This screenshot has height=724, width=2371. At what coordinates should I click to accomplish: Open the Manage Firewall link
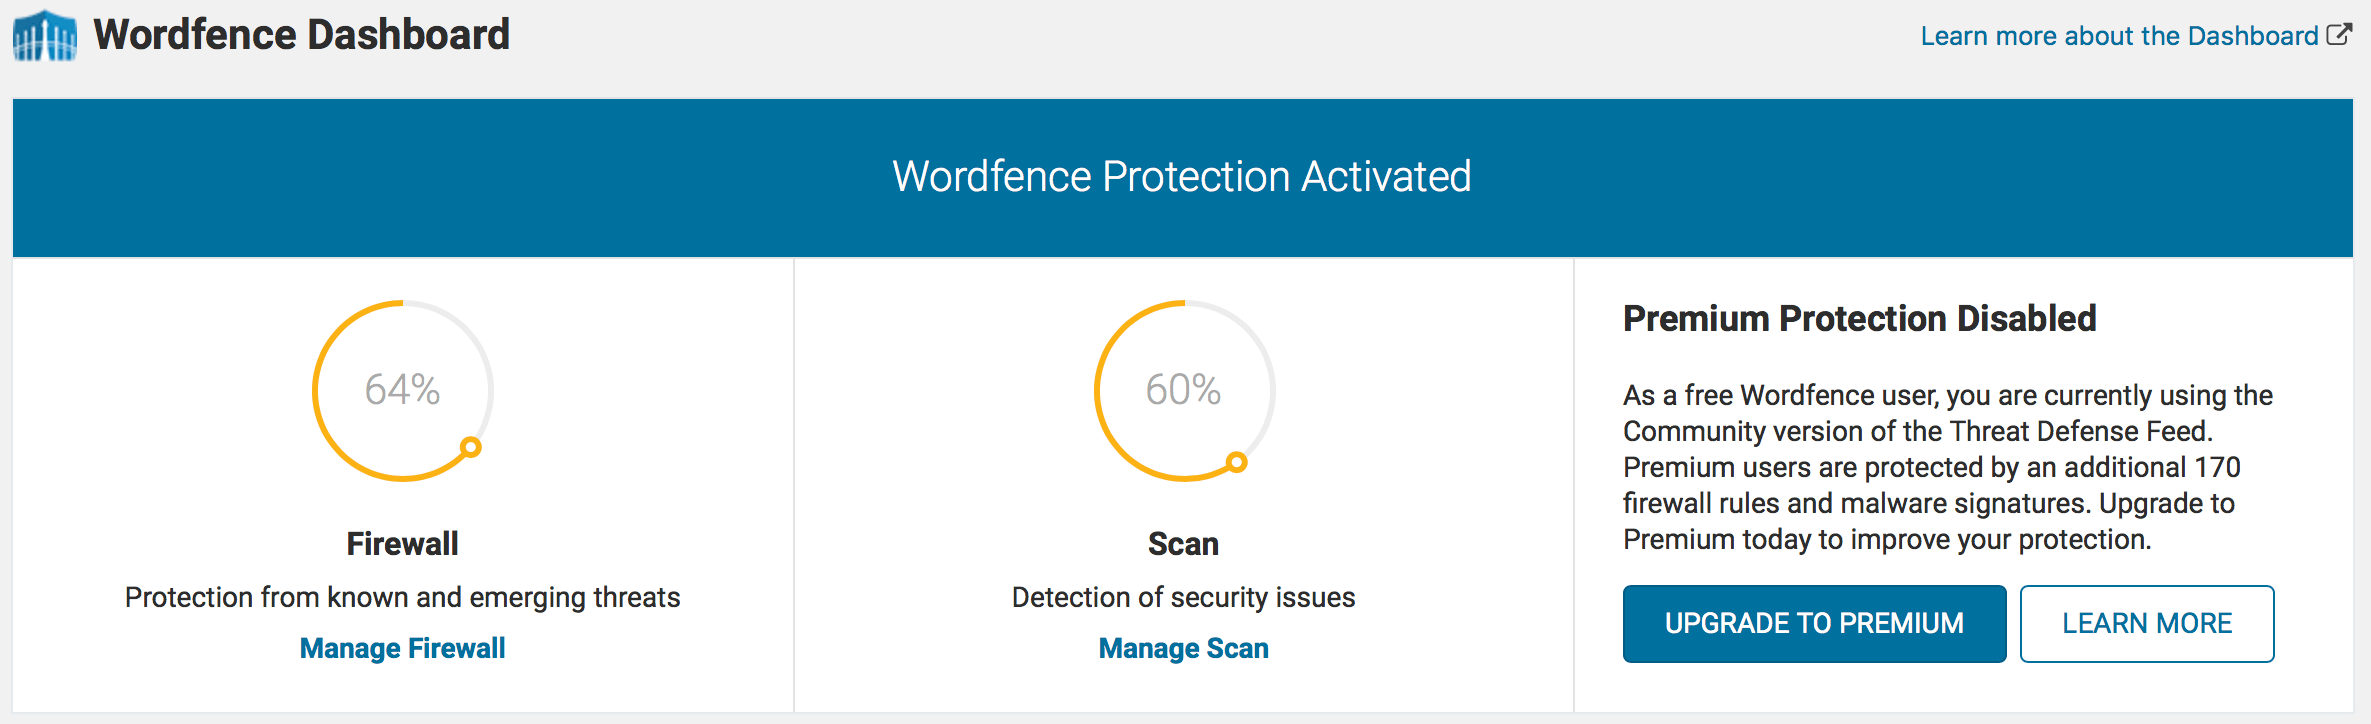(402, 648)
